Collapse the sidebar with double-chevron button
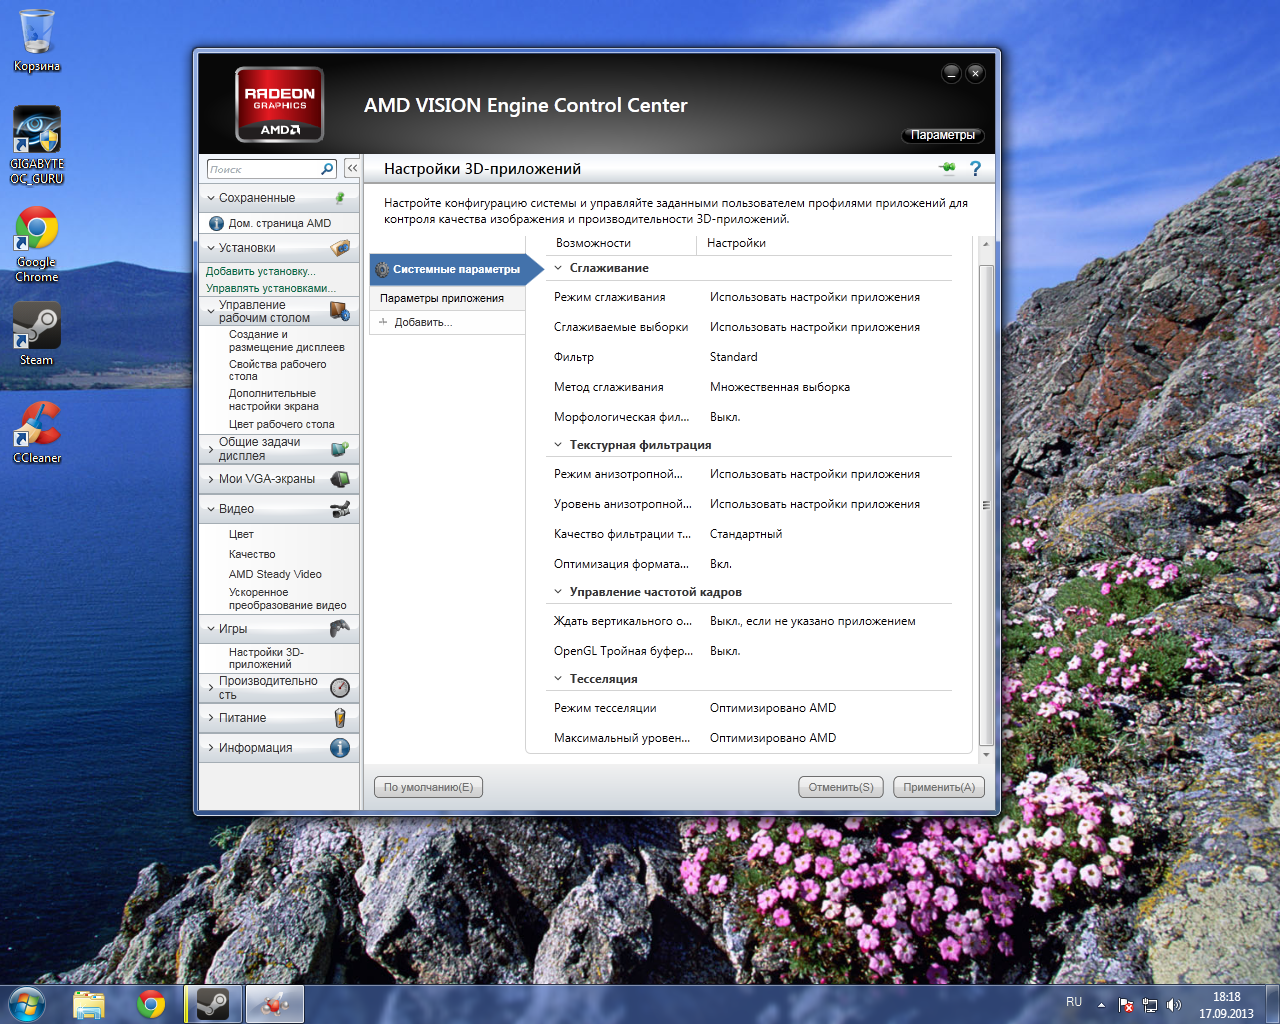 pyautogui.click(x=352, y=169)
